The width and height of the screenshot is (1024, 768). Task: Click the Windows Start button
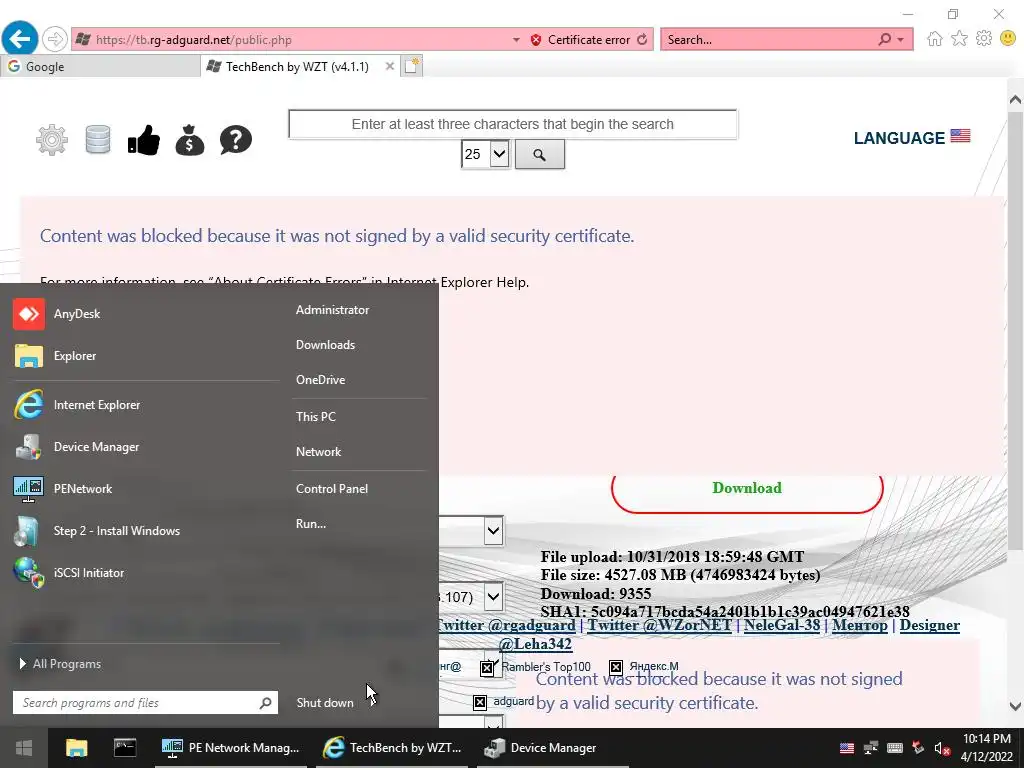coord(24,748)
